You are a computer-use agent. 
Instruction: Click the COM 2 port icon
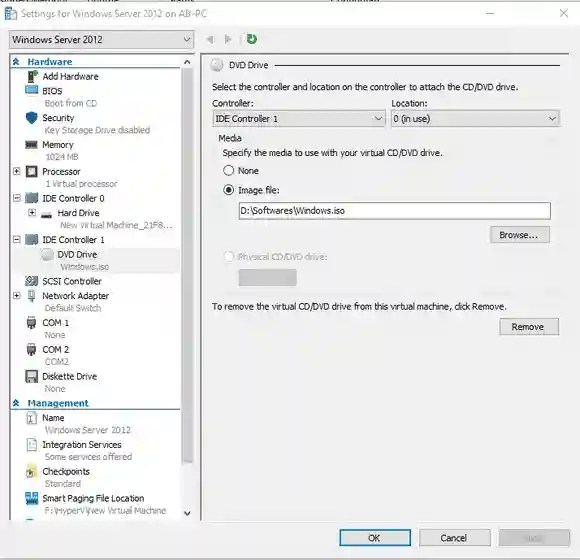31,350
